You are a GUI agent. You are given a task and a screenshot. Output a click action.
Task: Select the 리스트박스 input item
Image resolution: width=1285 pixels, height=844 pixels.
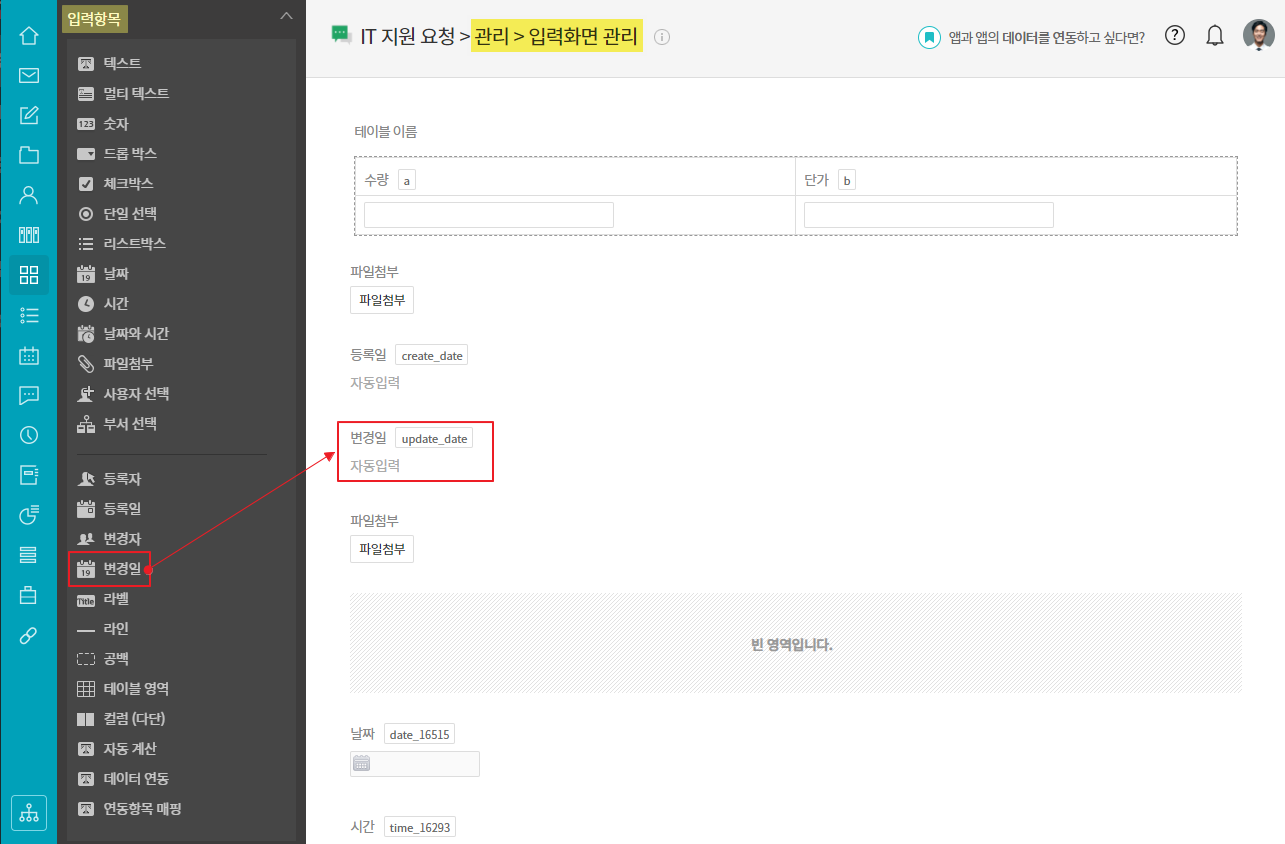(134, 244)
